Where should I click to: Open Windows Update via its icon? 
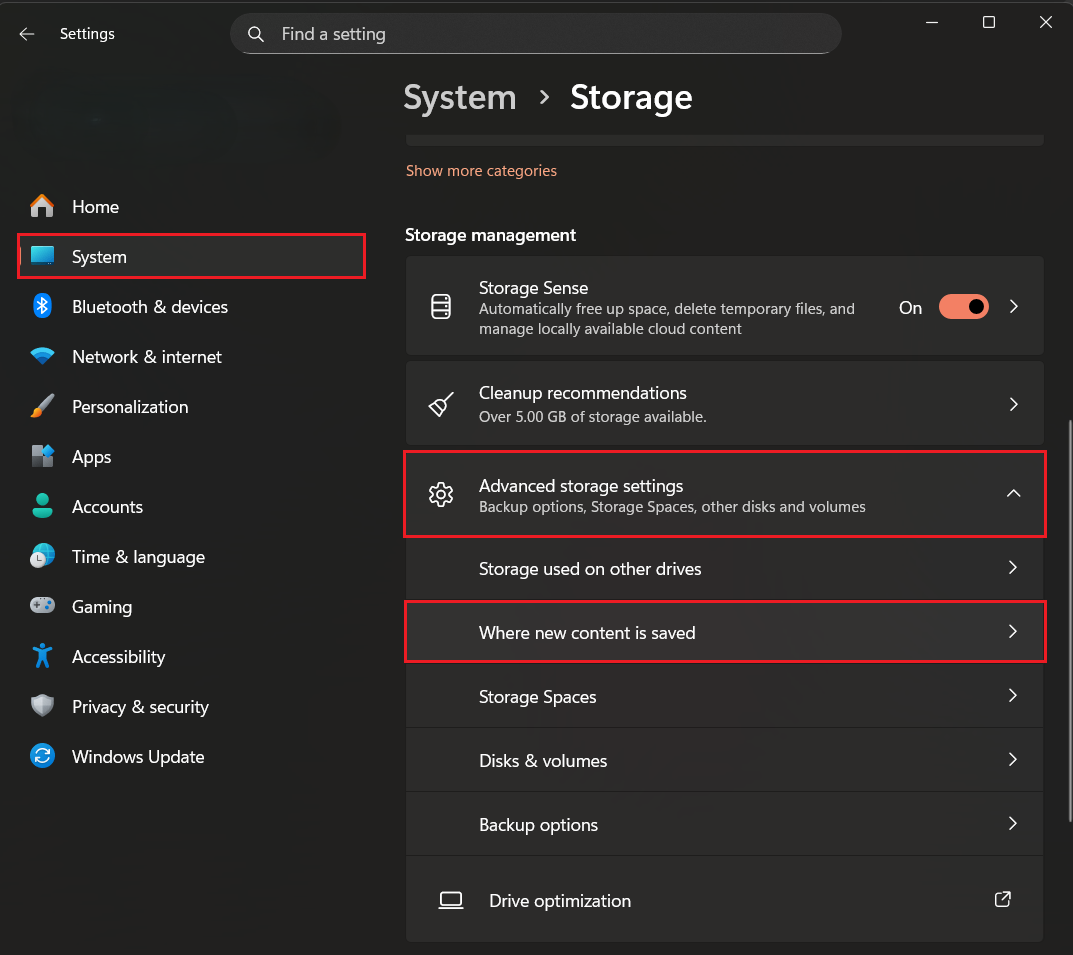click(x=40, y=756)
